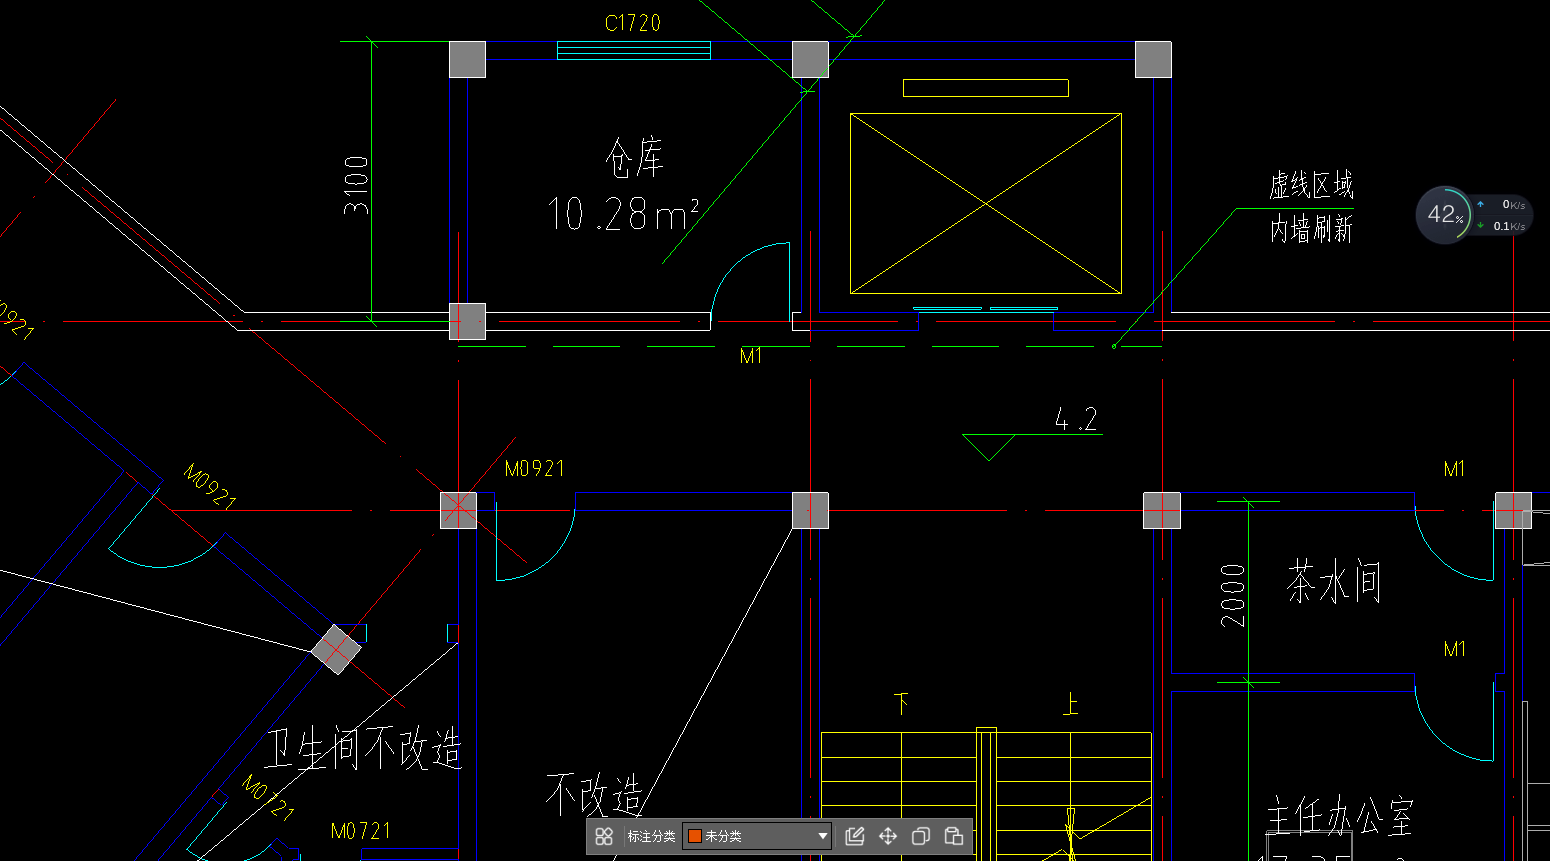
Task: Click the horizontal M0721 door label
Action: 361,831
